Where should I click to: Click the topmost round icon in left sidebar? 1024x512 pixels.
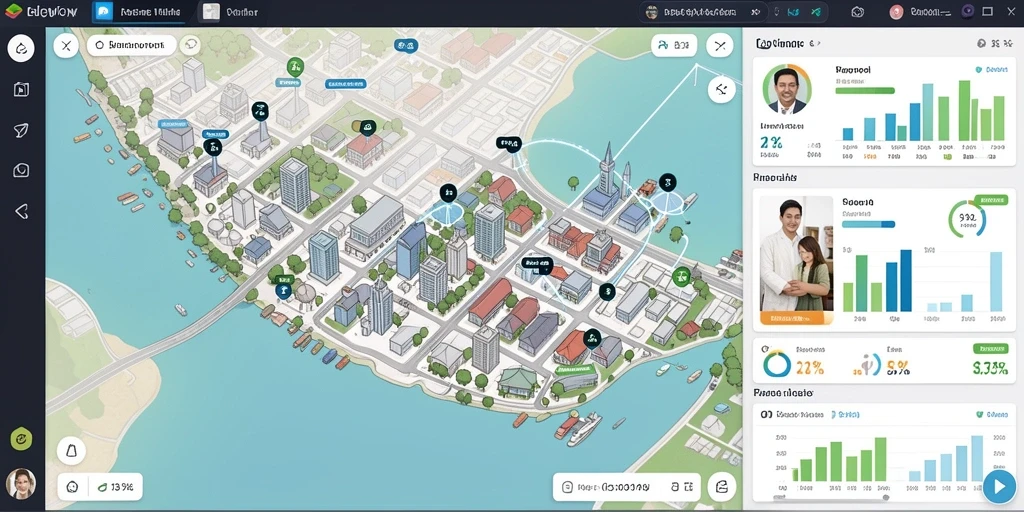coord(21,48)
